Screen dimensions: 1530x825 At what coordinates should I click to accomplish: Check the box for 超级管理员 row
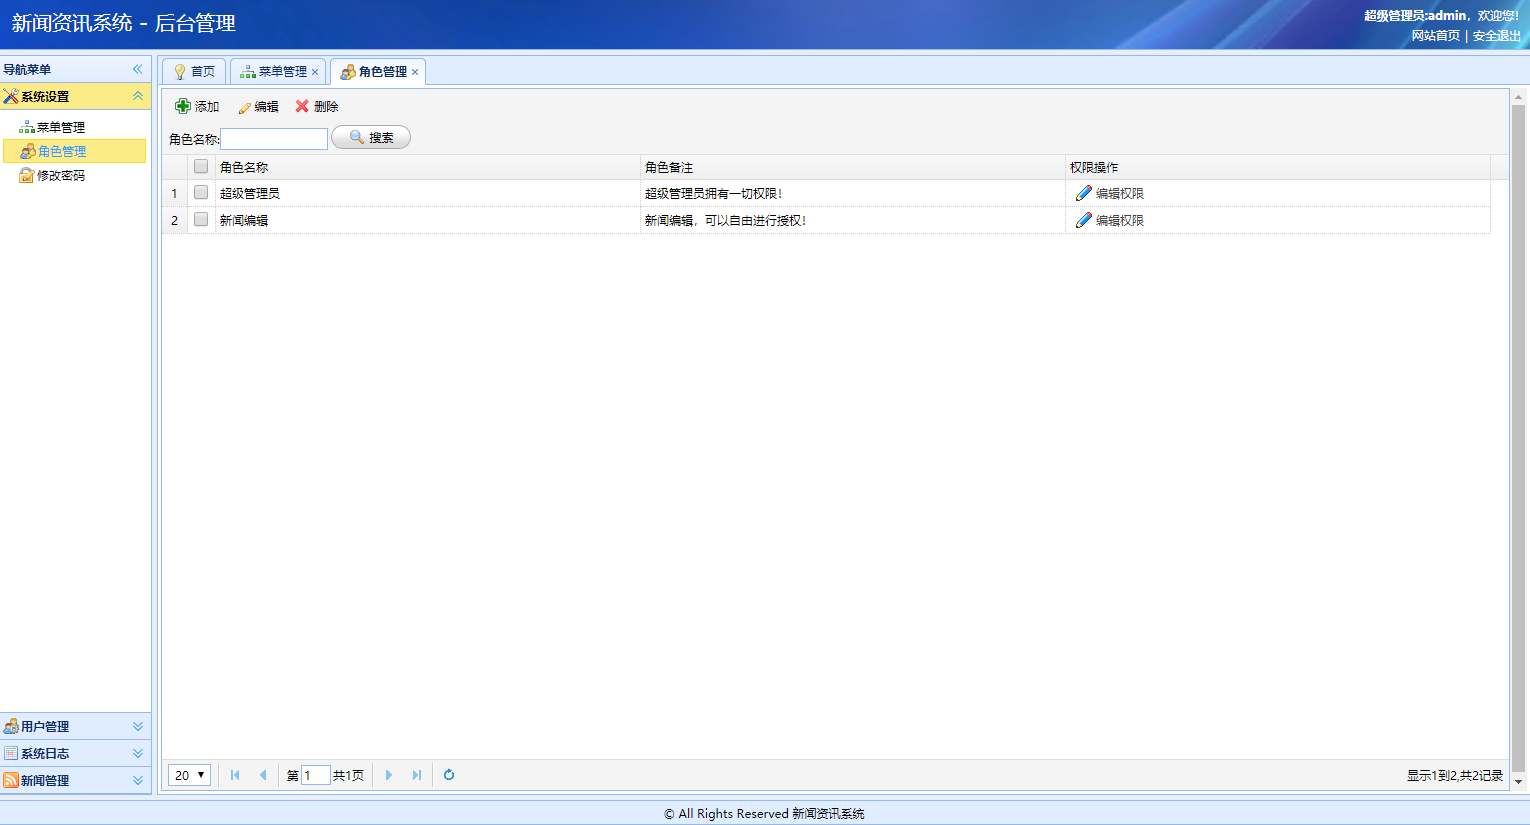[x=201, y=192]
